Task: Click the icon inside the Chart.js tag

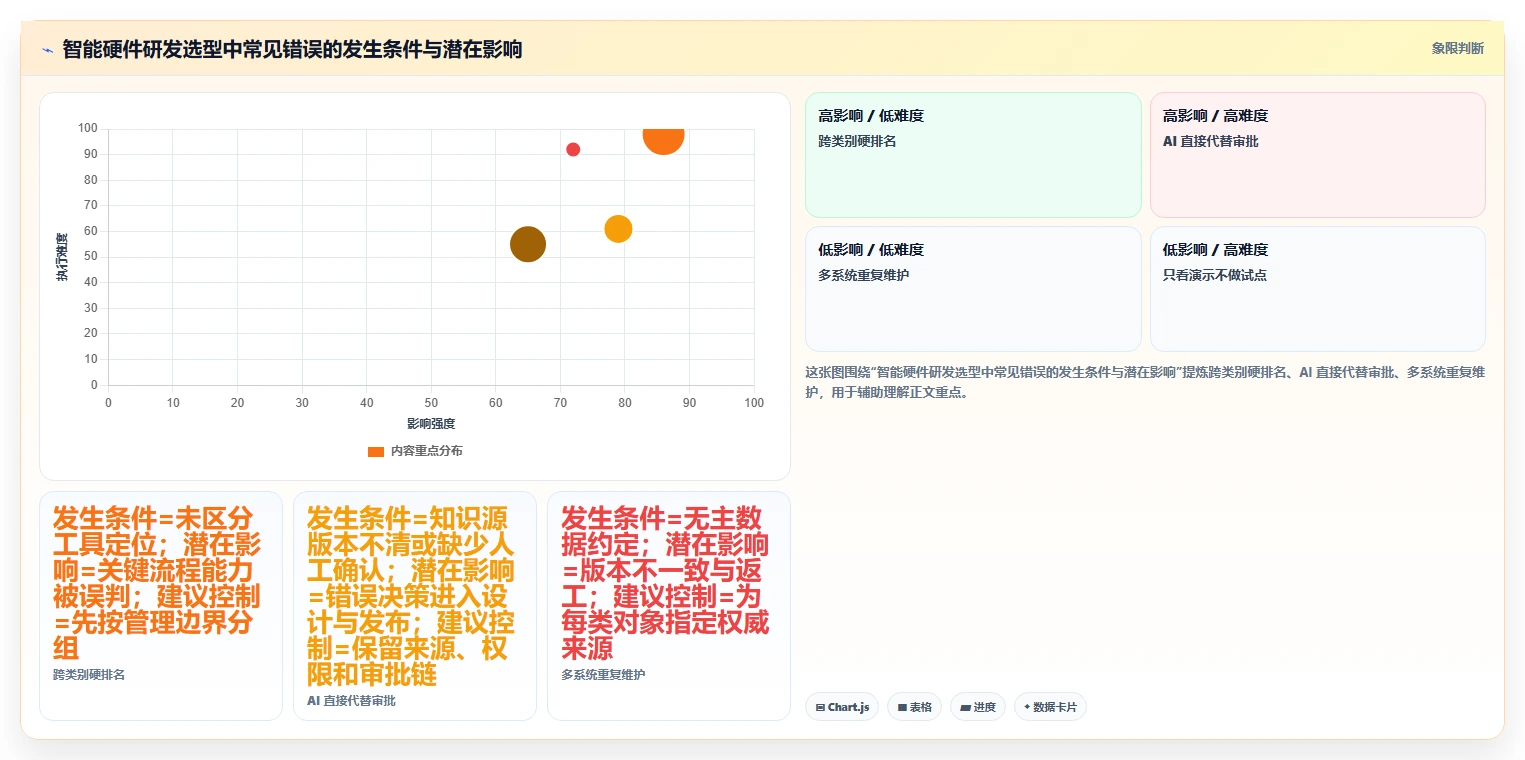Action: coord(820,707)
